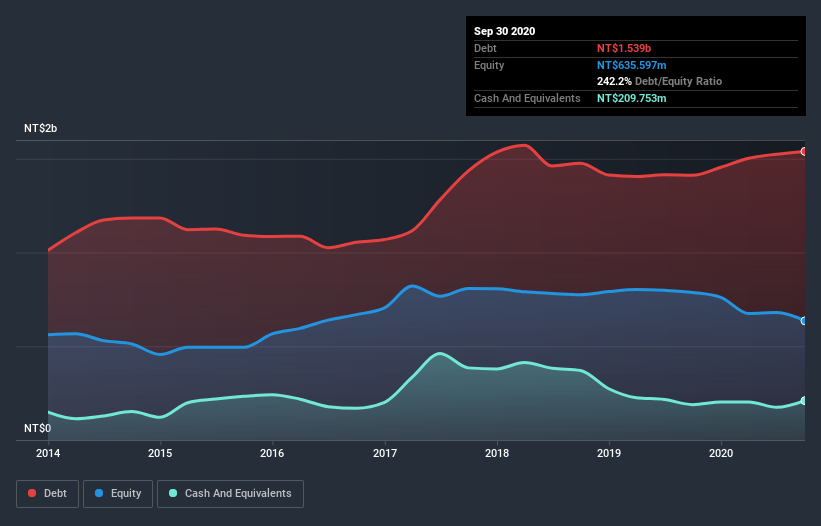Select the 2017 x-axis label

click(385, 453)
